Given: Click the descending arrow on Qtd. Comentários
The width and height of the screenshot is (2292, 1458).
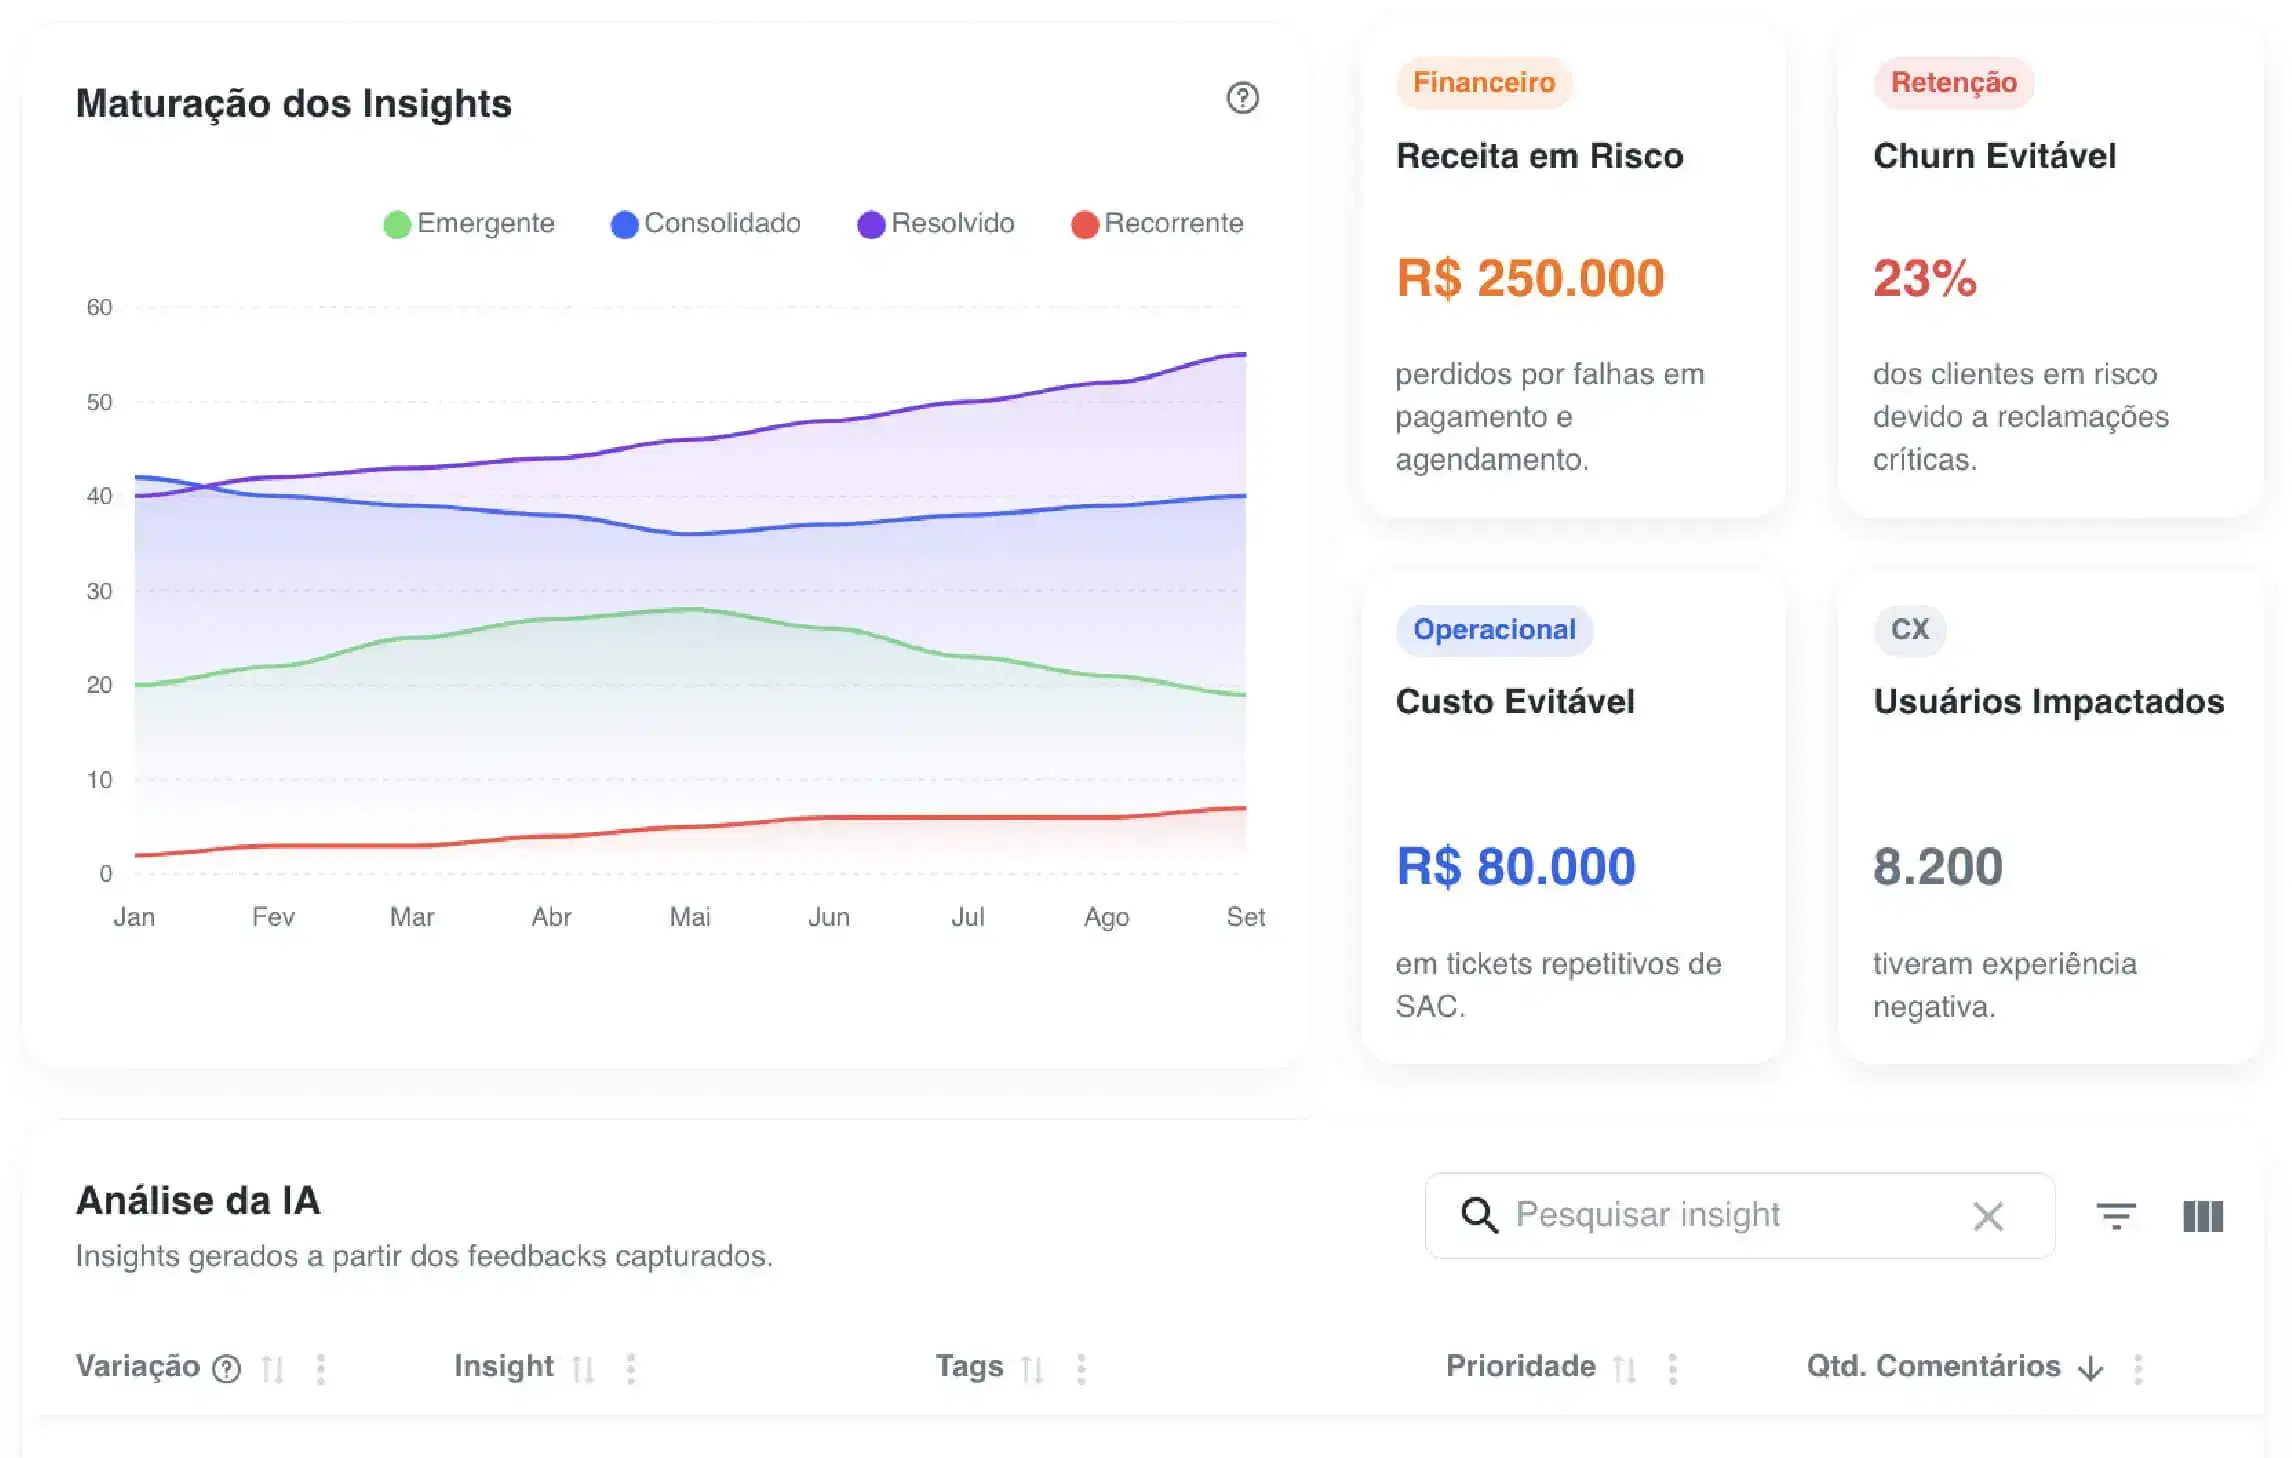Looking at the screenshot, I should pos(2091,1368).
